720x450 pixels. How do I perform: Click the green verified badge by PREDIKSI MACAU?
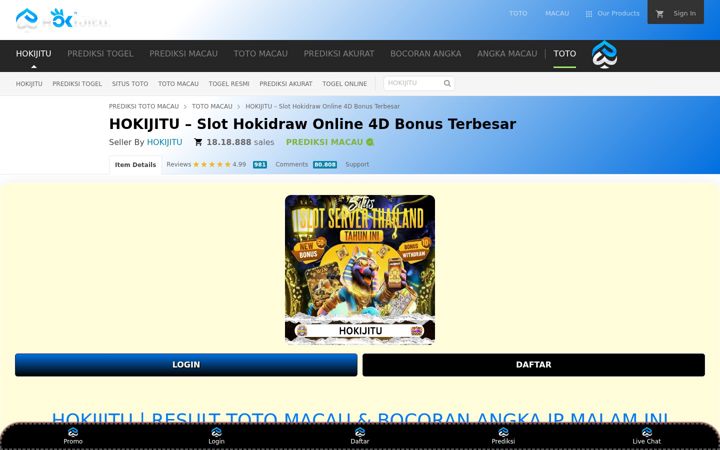click(x=370, y=142)
